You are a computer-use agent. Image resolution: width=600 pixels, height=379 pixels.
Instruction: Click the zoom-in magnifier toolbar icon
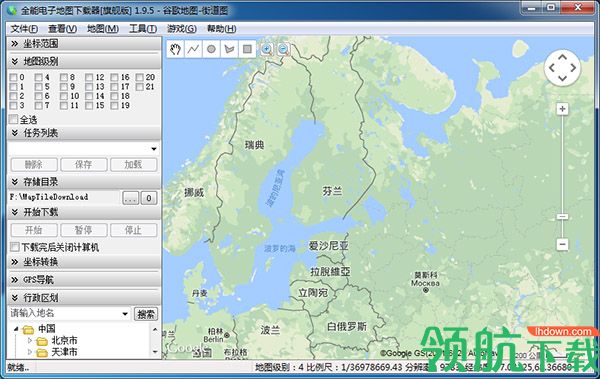tap(267, 49)
